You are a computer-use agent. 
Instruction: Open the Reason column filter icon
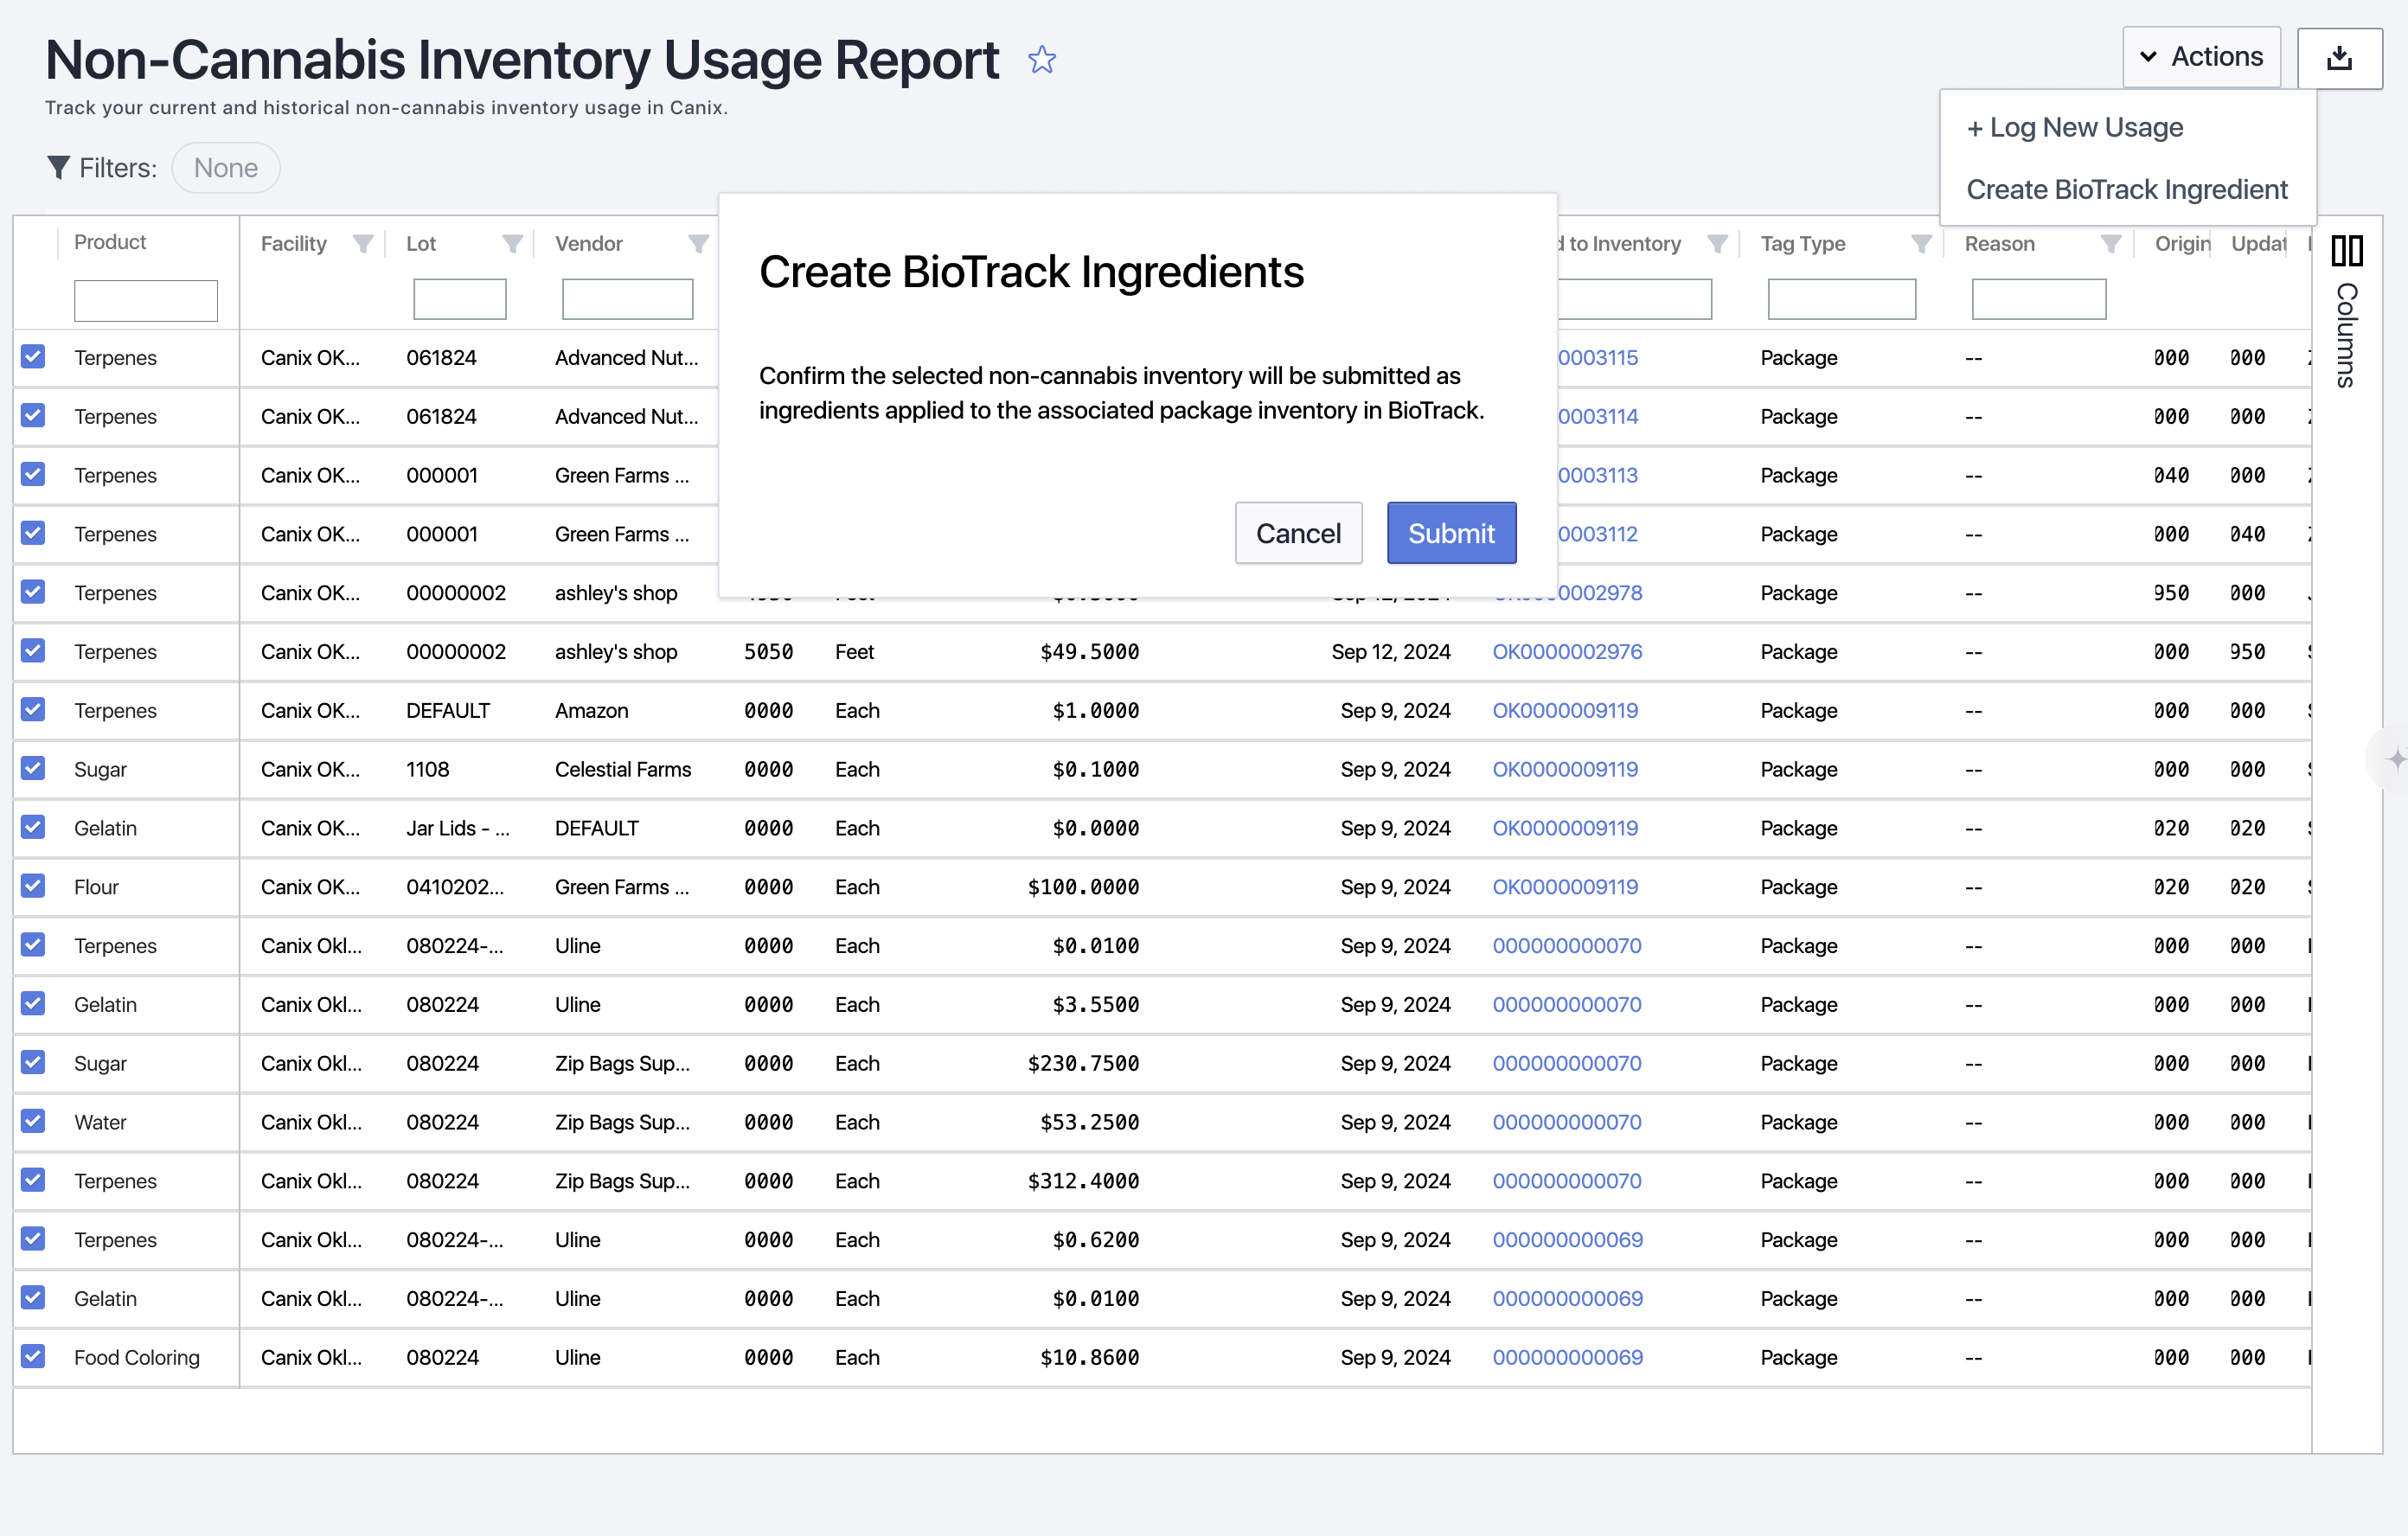click(2110, 244)
